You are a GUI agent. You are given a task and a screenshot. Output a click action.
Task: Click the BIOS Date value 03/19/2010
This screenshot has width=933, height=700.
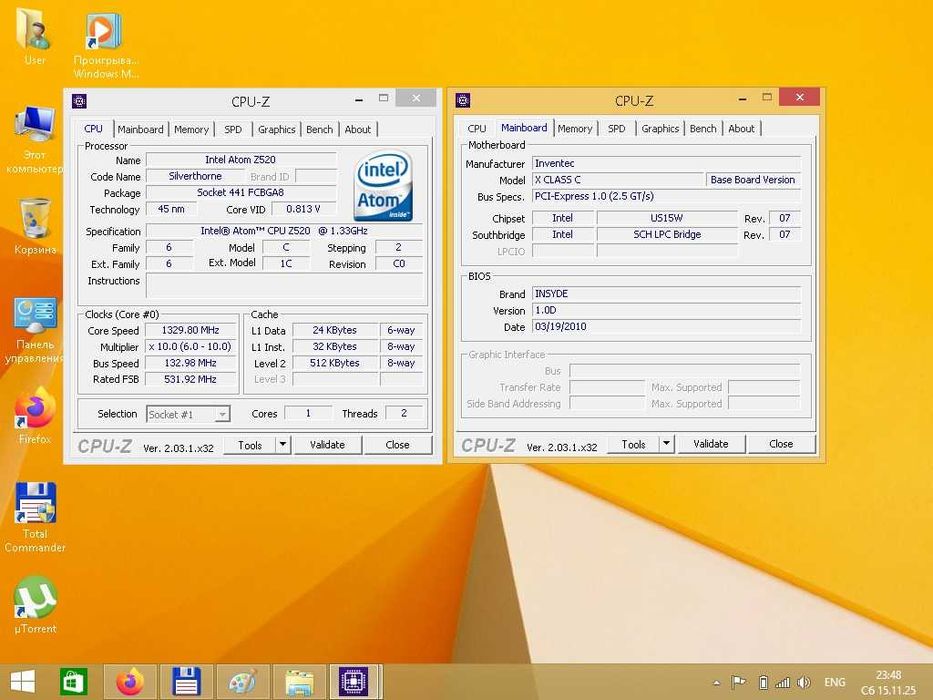[666, 326]
